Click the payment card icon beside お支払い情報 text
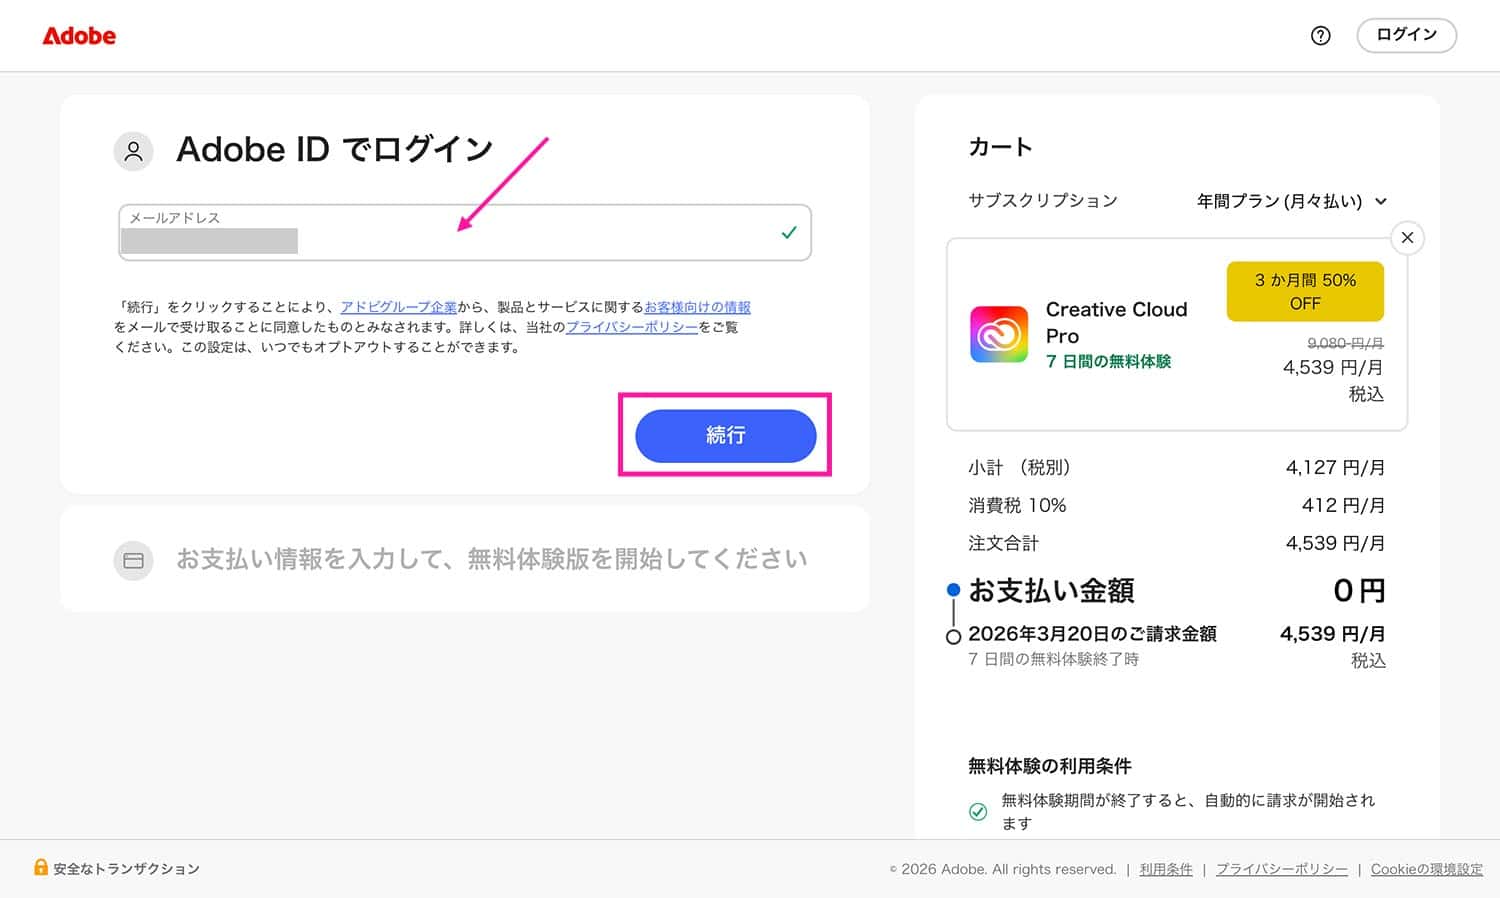 pos(133,561)
